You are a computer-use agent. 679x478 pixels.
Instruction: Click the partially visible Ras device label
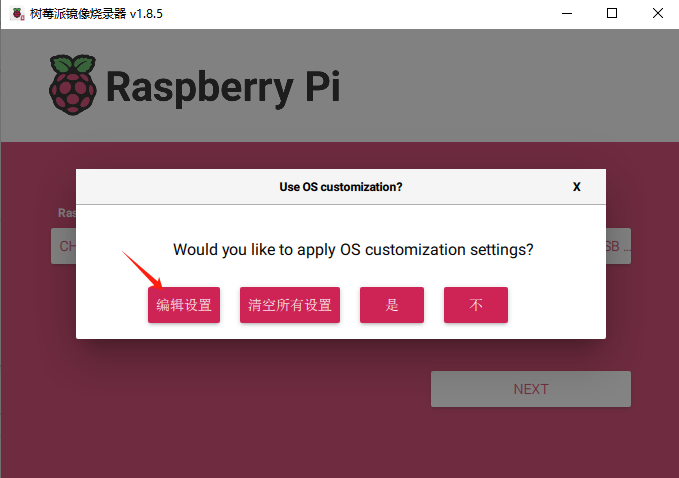click(67, 213)
